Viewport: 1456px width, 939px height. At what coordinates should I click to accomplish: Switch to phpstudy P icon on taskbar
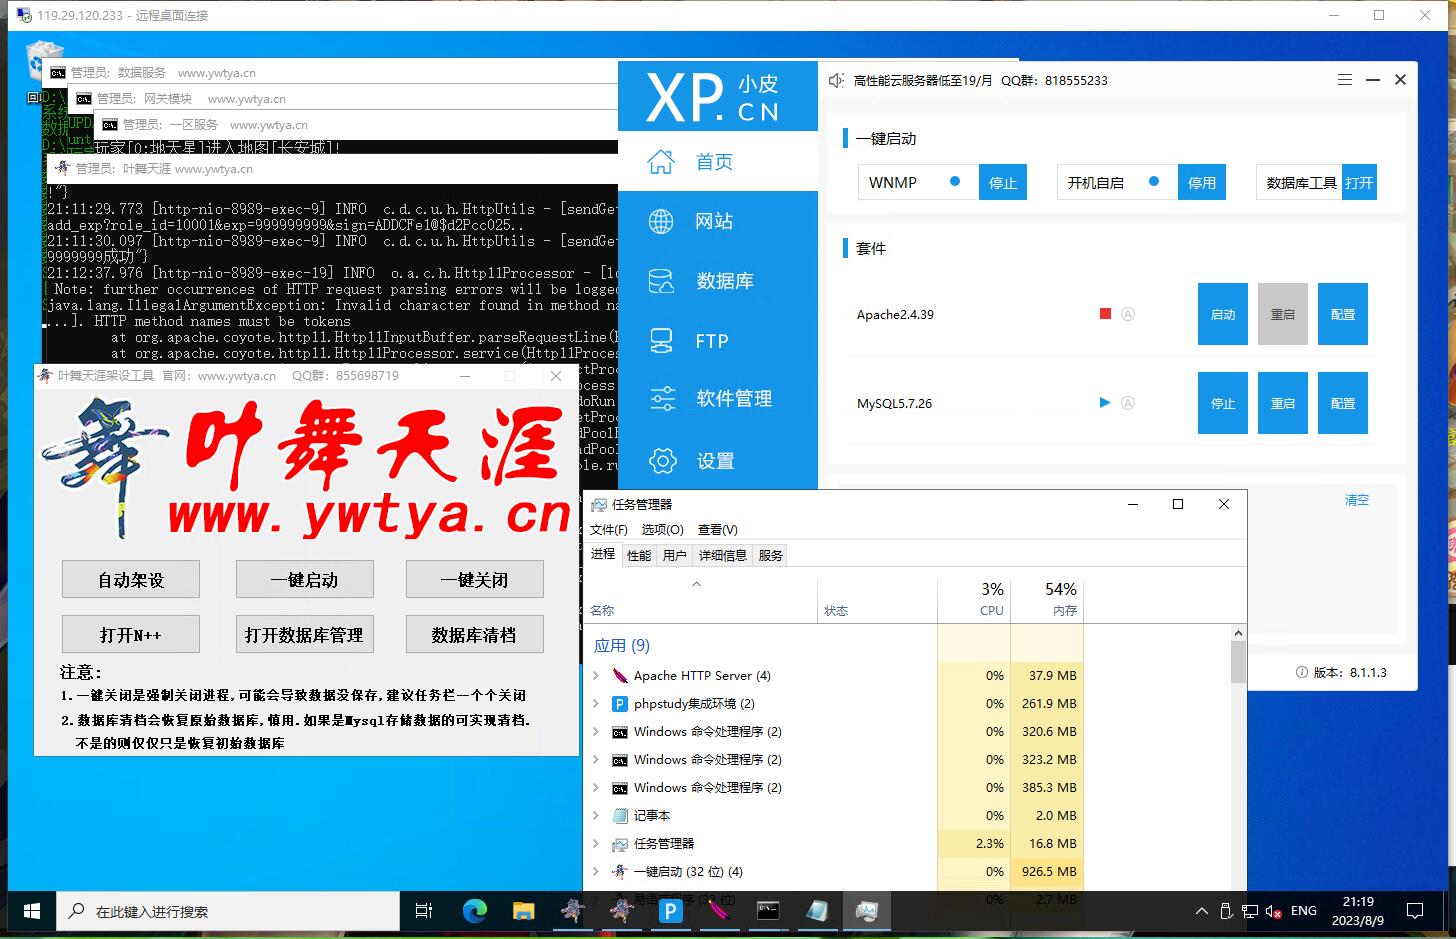[670, 911]
